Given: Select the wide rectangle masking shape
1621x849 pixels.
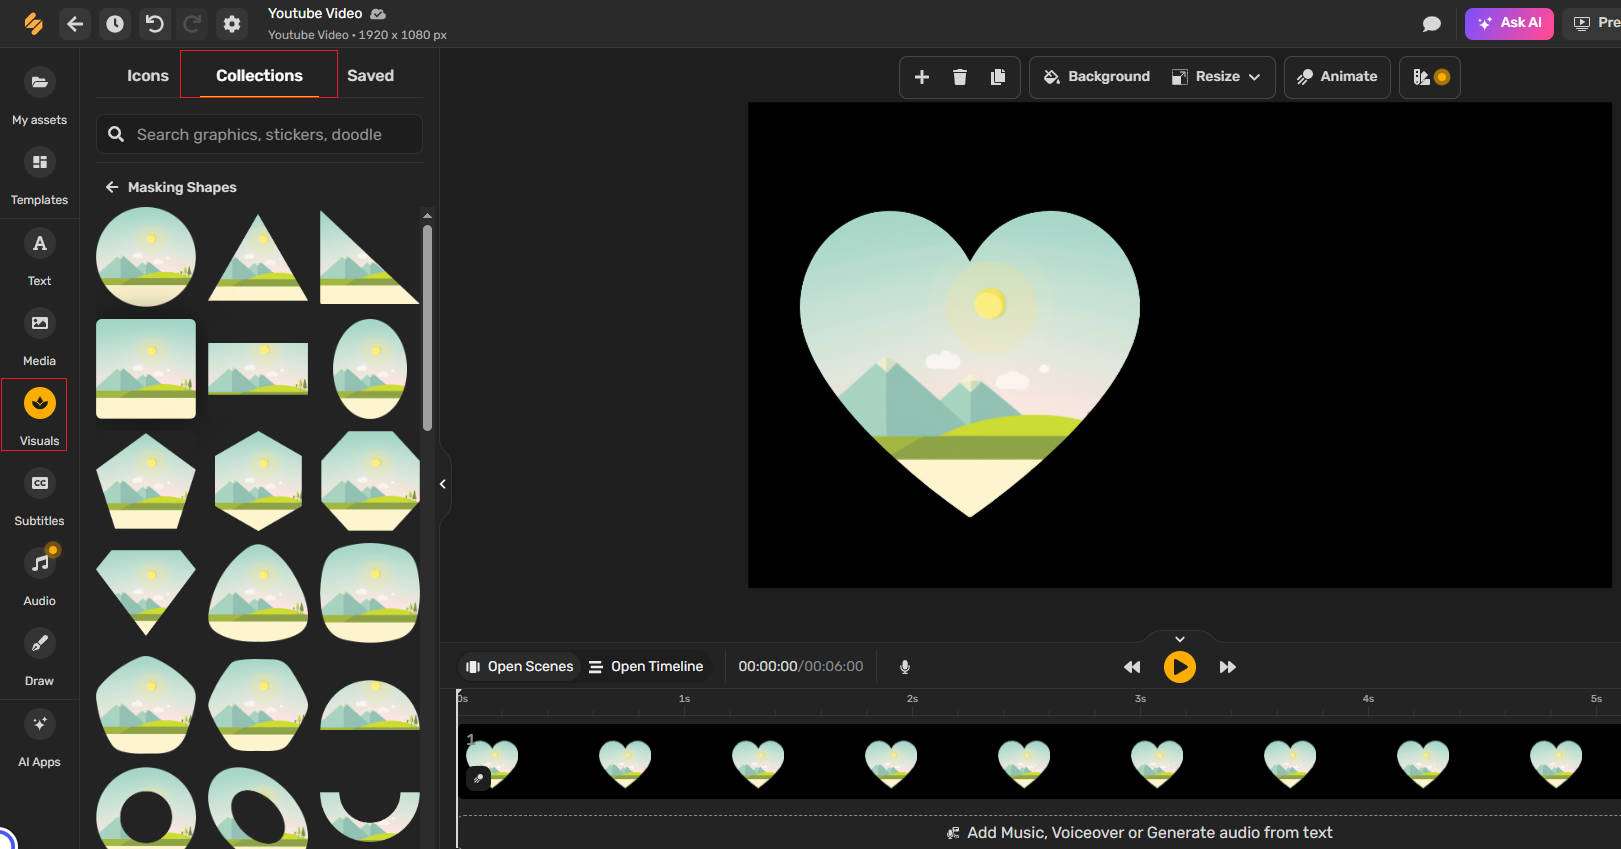Looking at the screenshot, I should [258, 369].
